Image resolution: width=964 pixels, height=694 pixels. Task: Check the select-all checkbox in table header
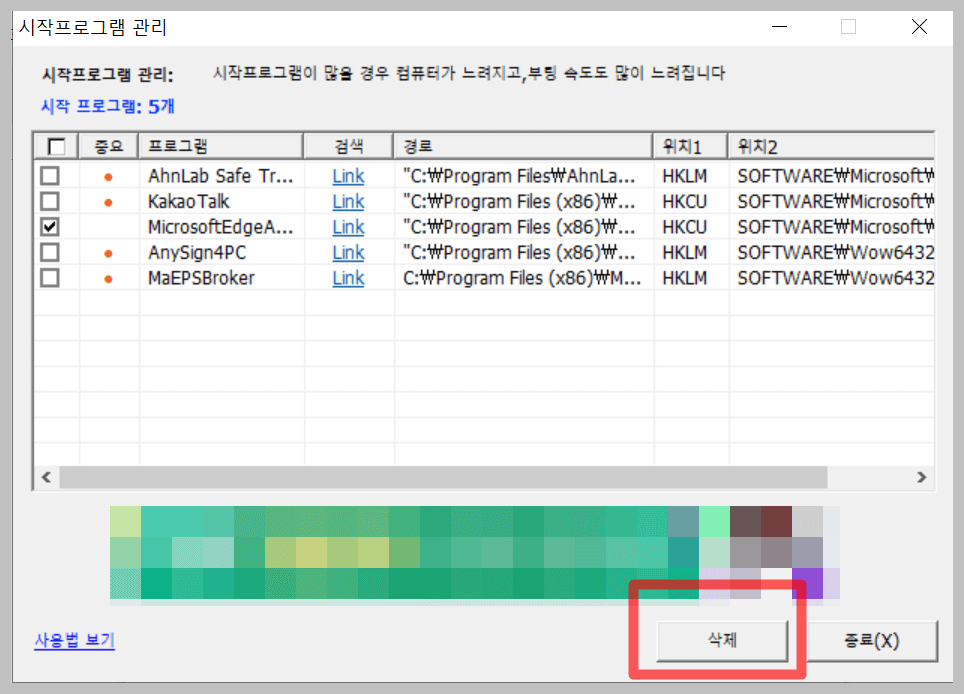tap(55, 145)
